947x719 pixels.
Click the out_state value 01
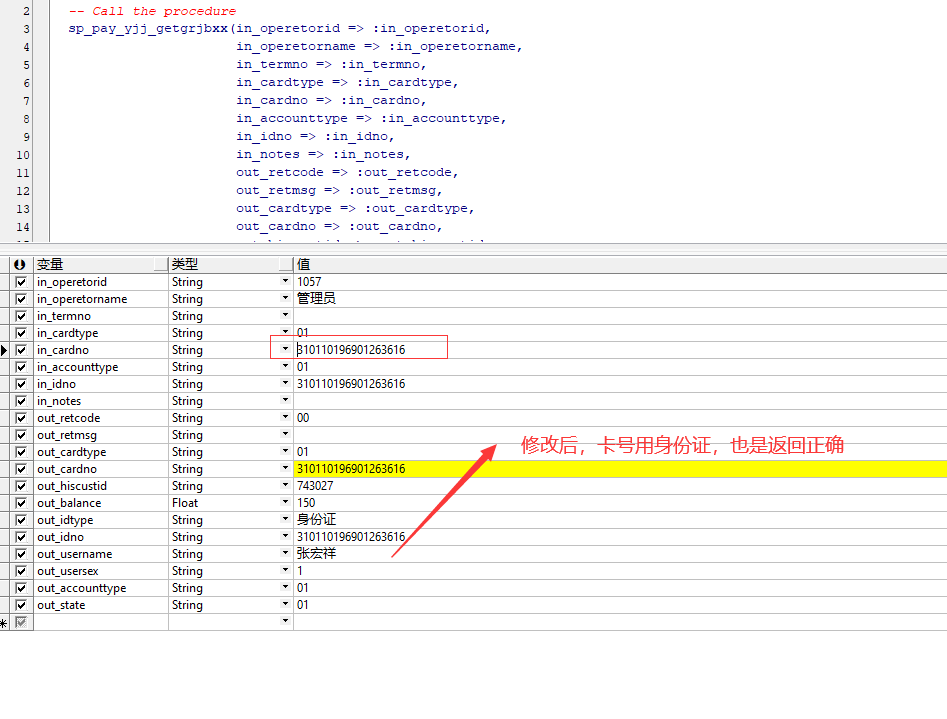point(303,605)
